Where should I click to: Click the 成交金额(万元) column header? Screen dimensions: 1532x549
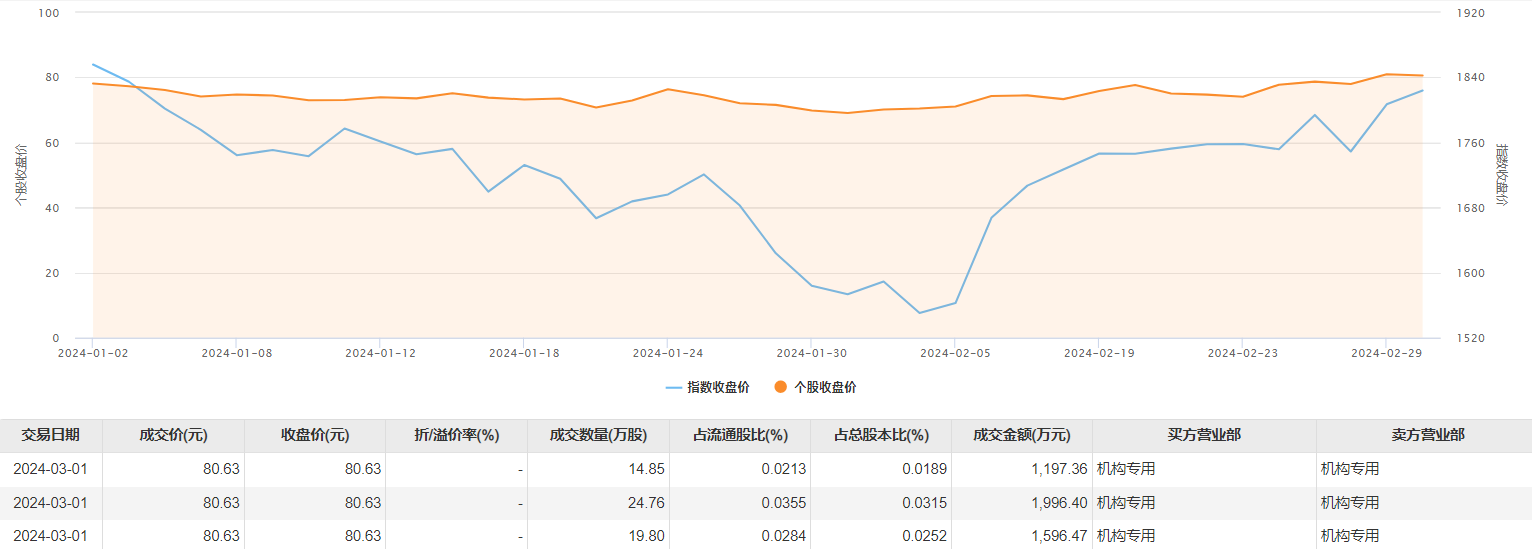(1022, 435)
